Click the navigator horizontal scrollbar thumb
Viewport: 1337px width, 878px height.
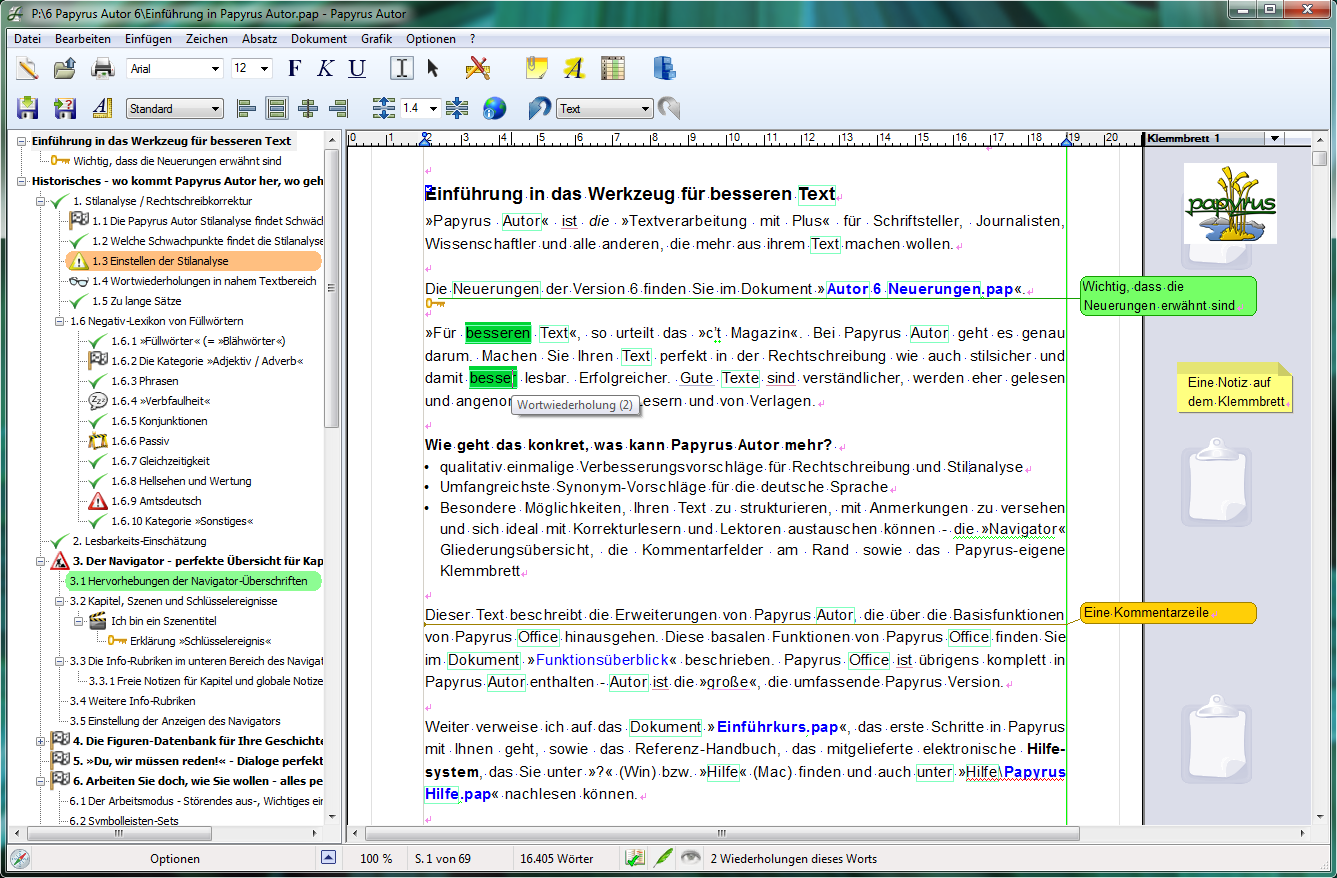118,832
